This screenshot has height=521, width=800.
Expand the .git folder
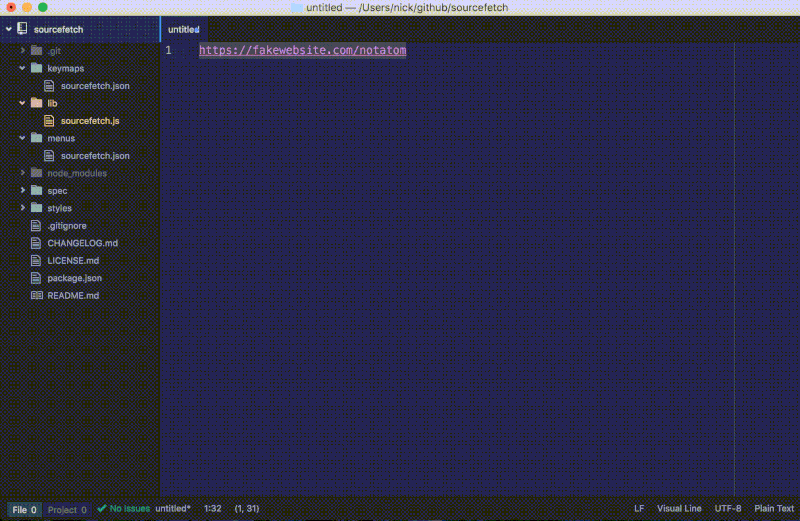coord(23,50)
